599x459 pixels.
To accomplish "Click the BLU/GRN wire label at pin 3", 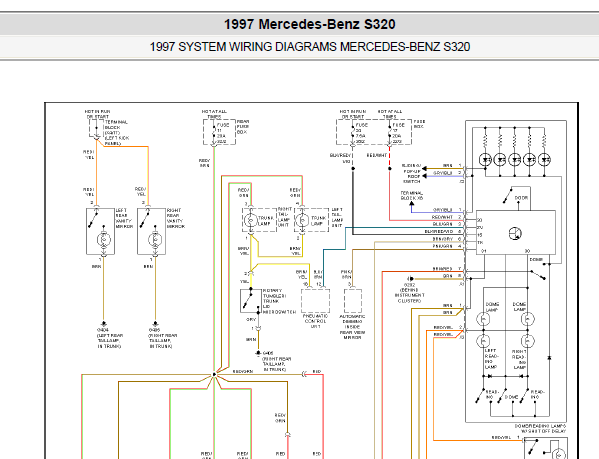I will 442,224.
